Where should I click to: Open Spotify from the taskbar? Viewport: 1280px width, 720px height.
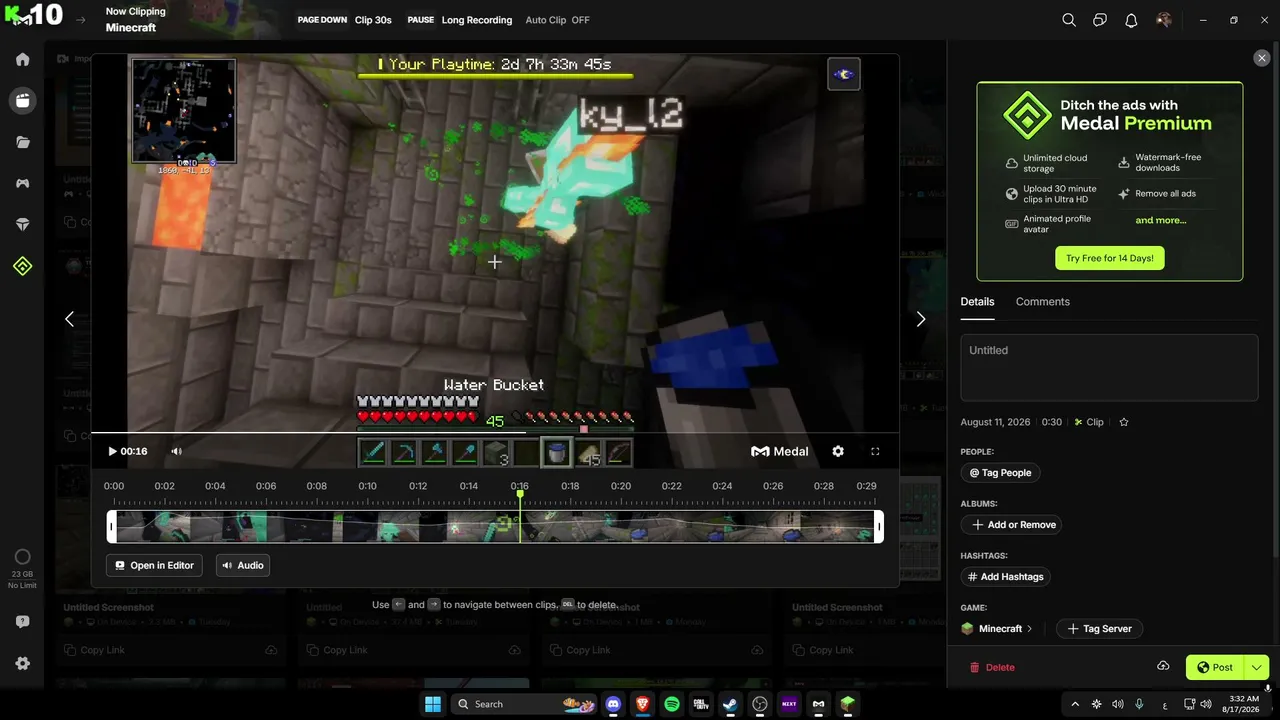[672, 704]
